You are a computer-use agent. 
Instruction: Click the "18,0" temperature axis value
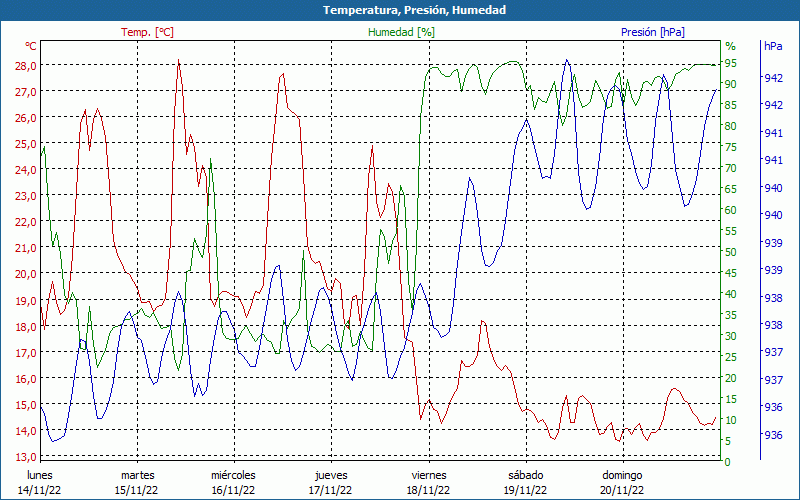tap(26, 327)
